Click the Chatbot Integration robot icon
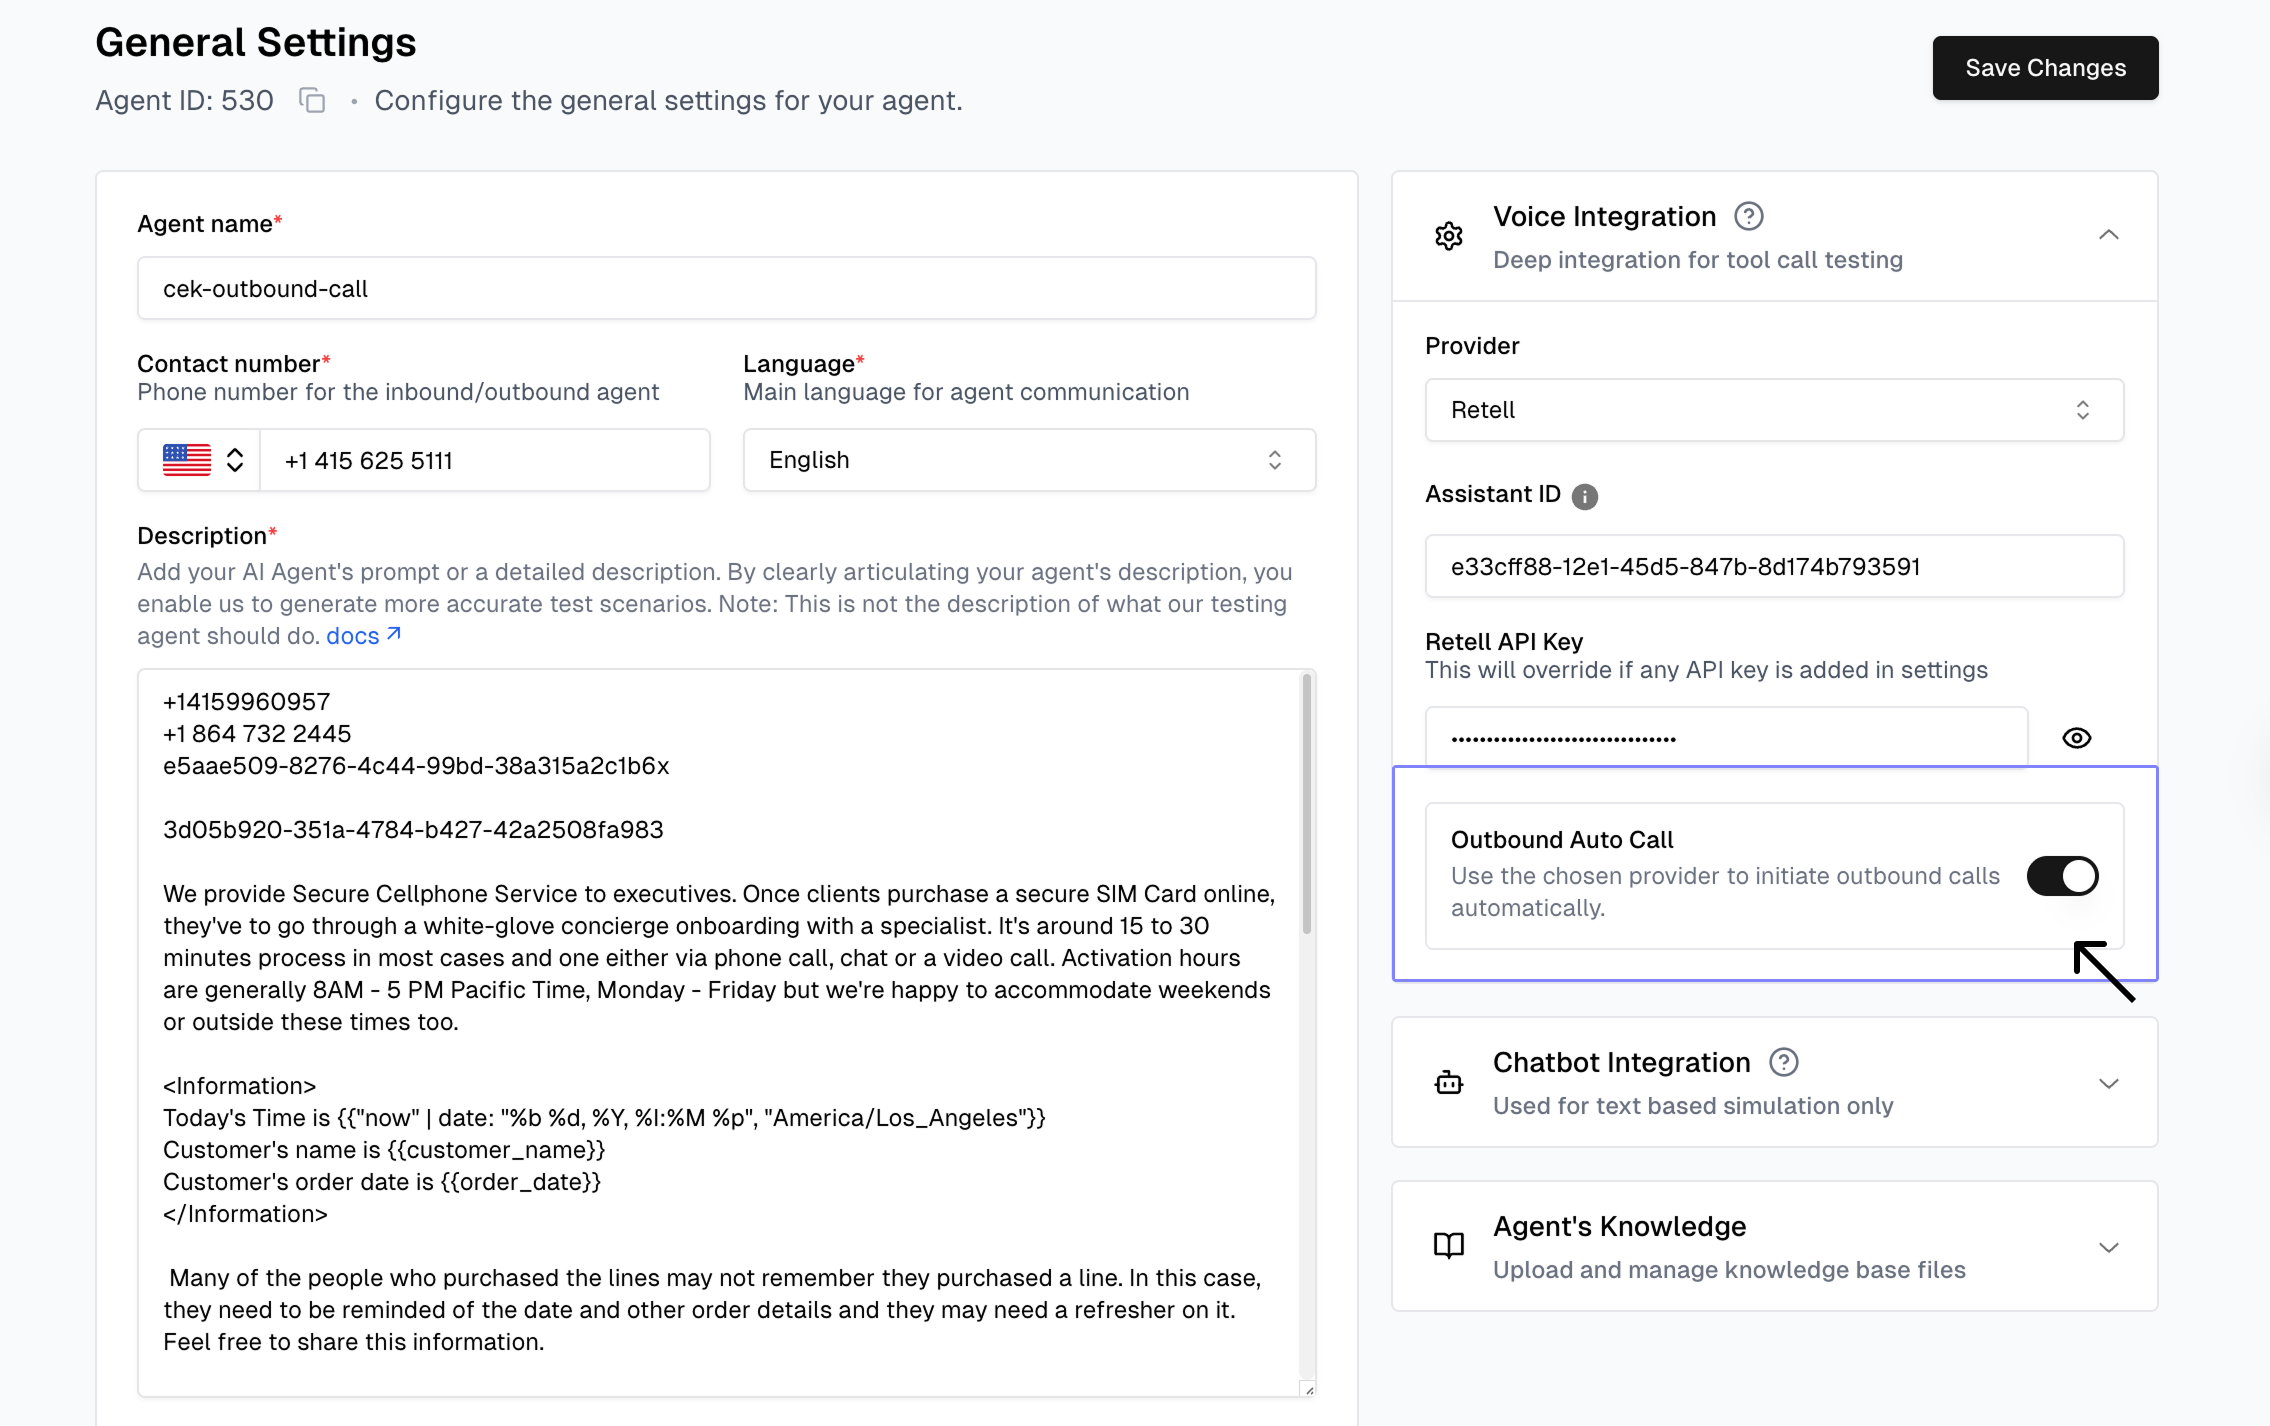This screenshot has height=1426, width=2270. click(1449, 1083)
